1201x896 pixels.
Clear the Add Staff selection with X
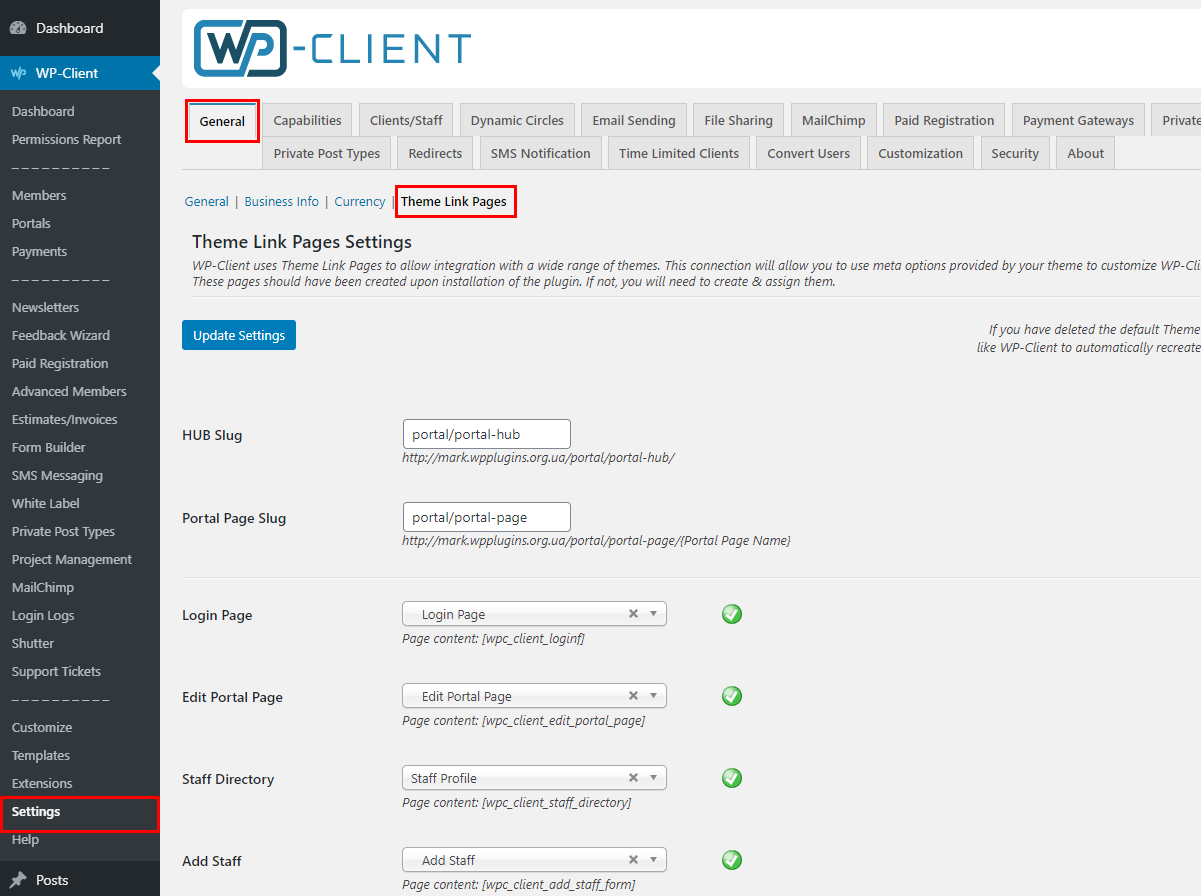pos(633,860)
